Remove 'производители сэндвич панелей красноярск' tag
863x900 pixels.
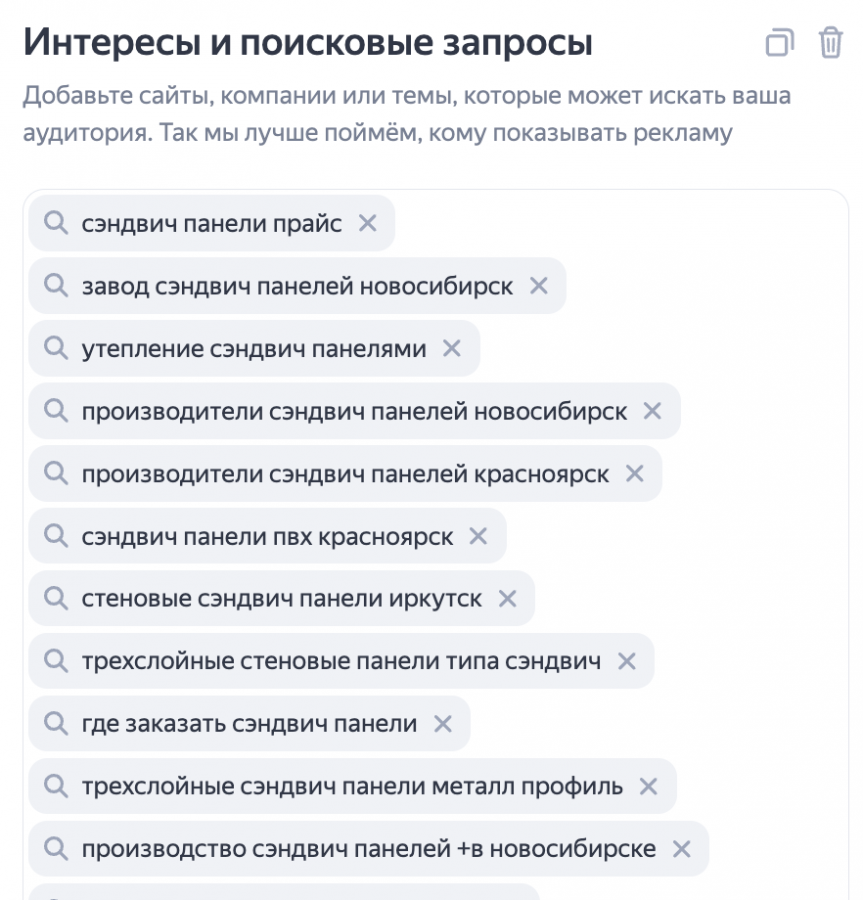(634, 474)
